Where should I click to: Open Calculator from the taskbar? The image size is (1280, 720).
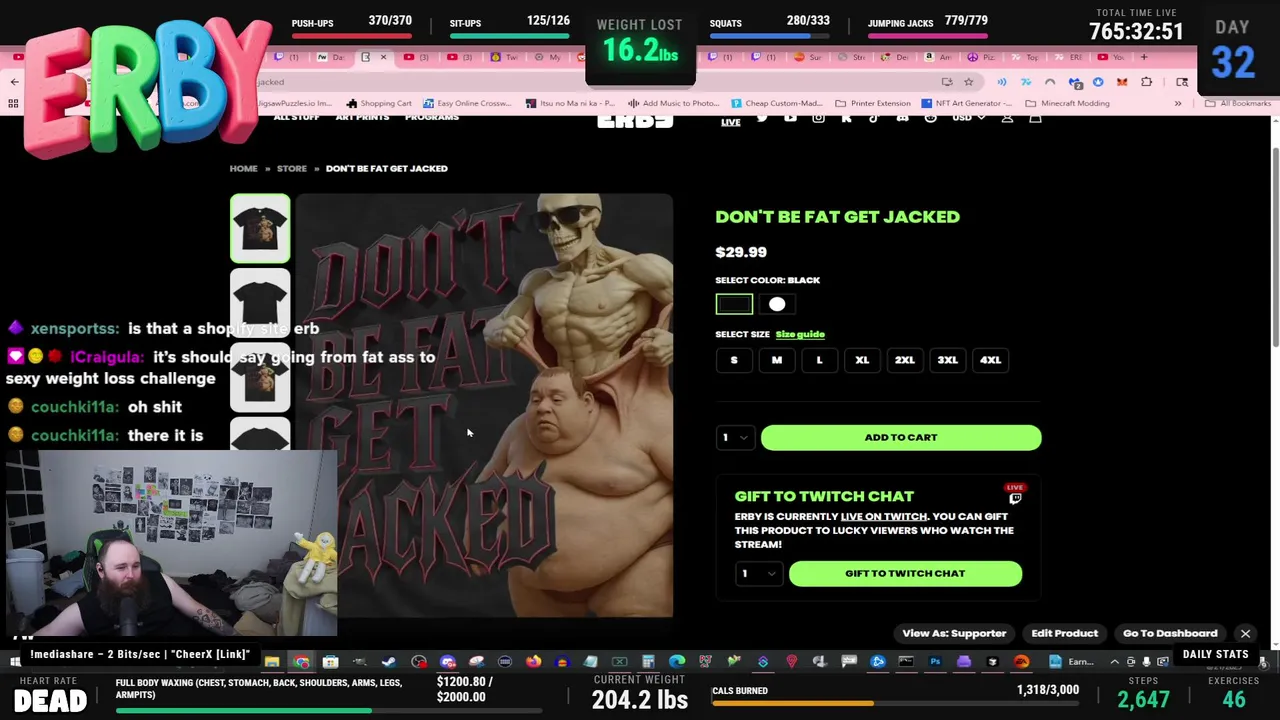pyautogui.click(x=649, y=661)
